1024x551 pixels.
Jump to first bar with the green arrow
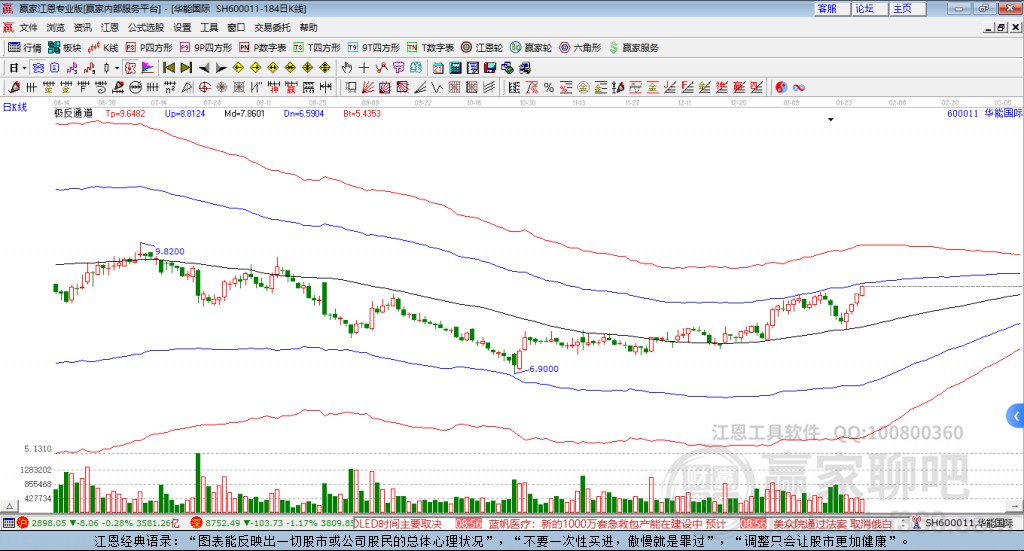pos(168,68)
